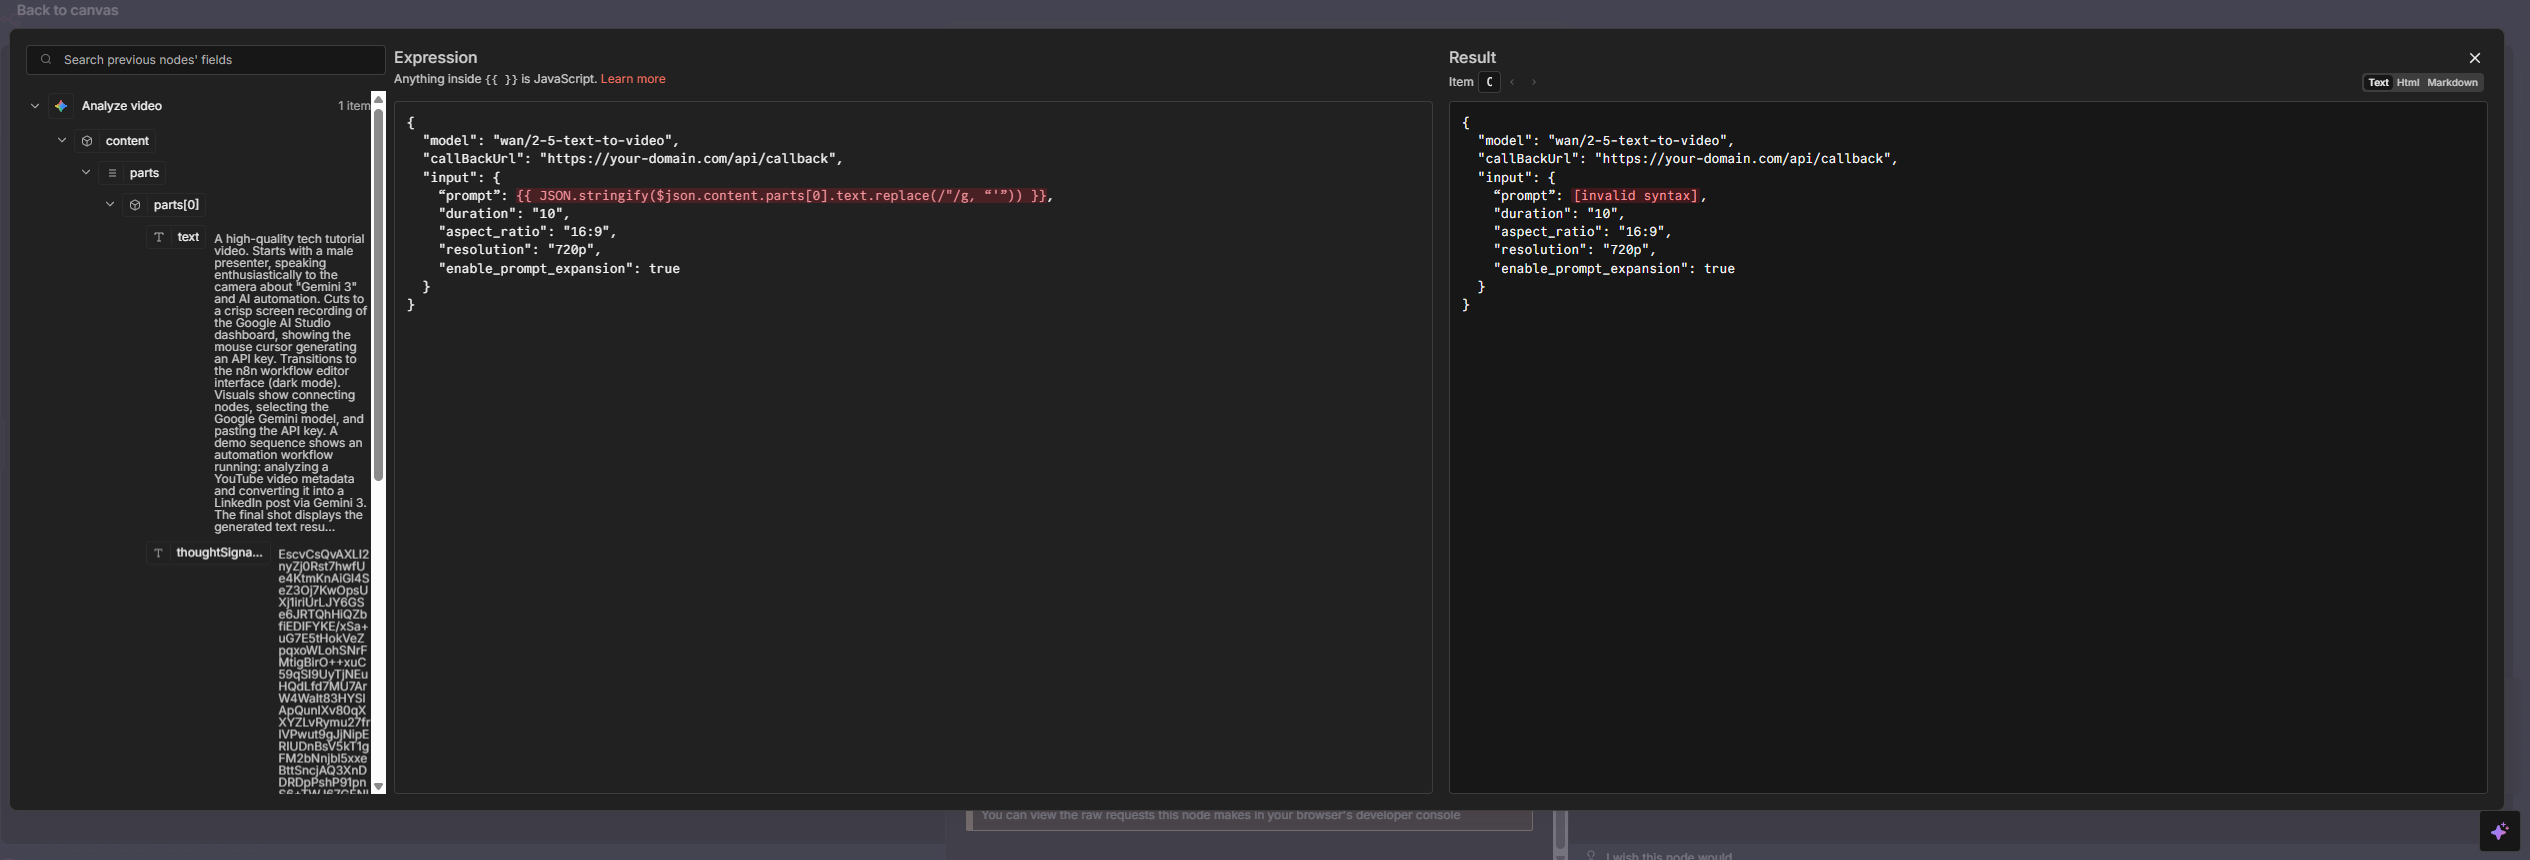Collapse the parts array branch

(x=86, y=173)
